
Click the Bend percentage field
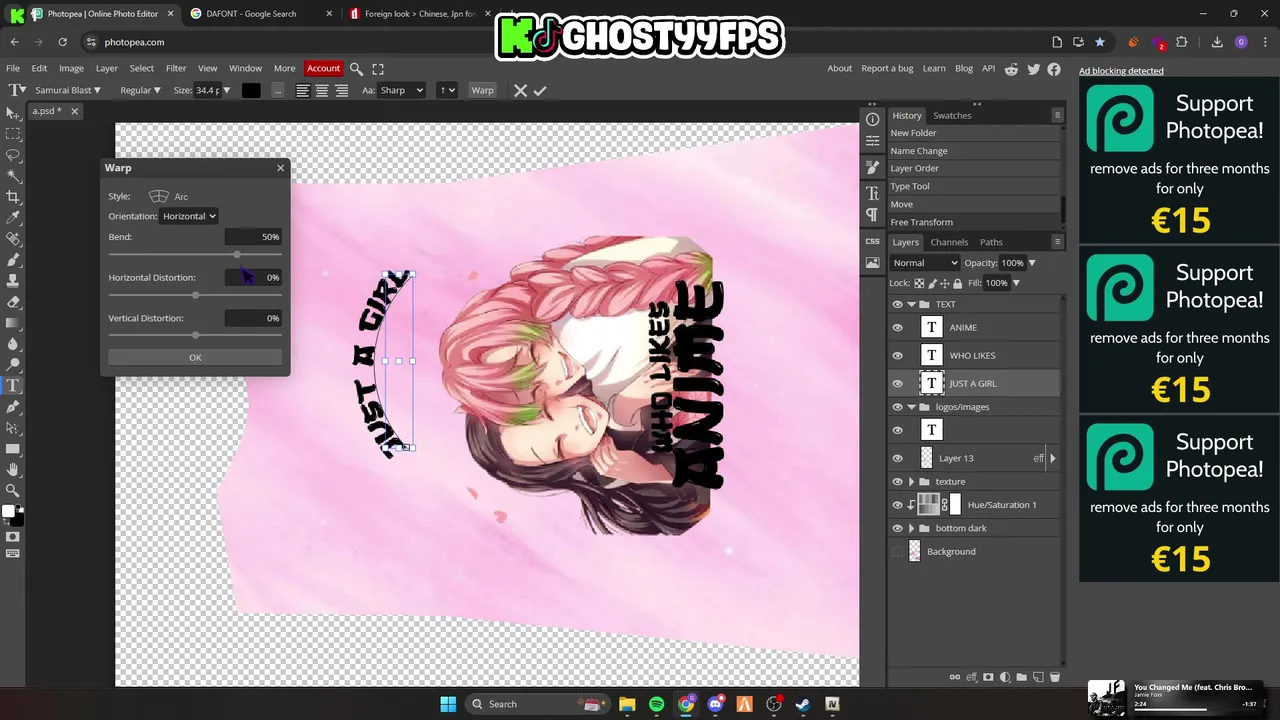[x=253, y=237]
